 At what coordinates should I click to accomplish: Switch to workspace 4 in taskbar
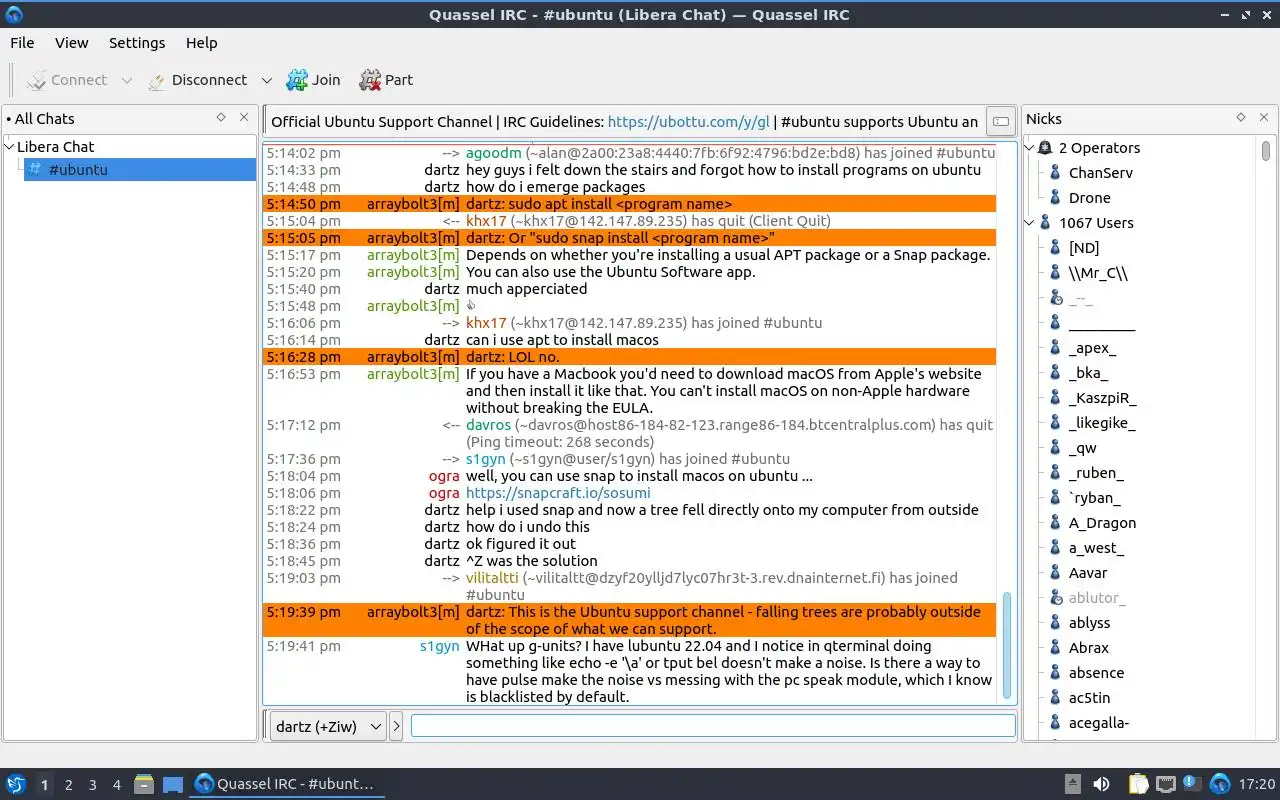116,785
